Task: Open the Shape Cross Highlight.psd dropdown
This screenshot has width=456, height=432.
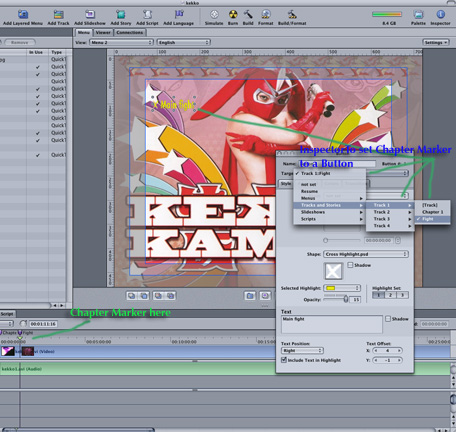Action: (366, 254)
